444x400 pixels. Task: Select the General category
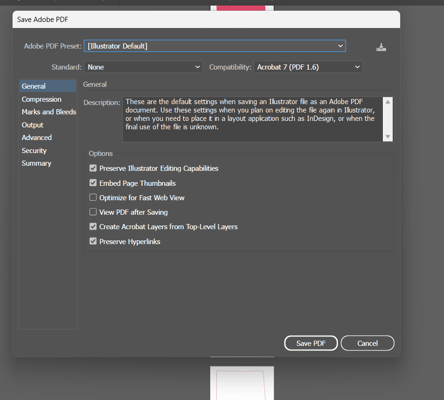pos(48,86)
